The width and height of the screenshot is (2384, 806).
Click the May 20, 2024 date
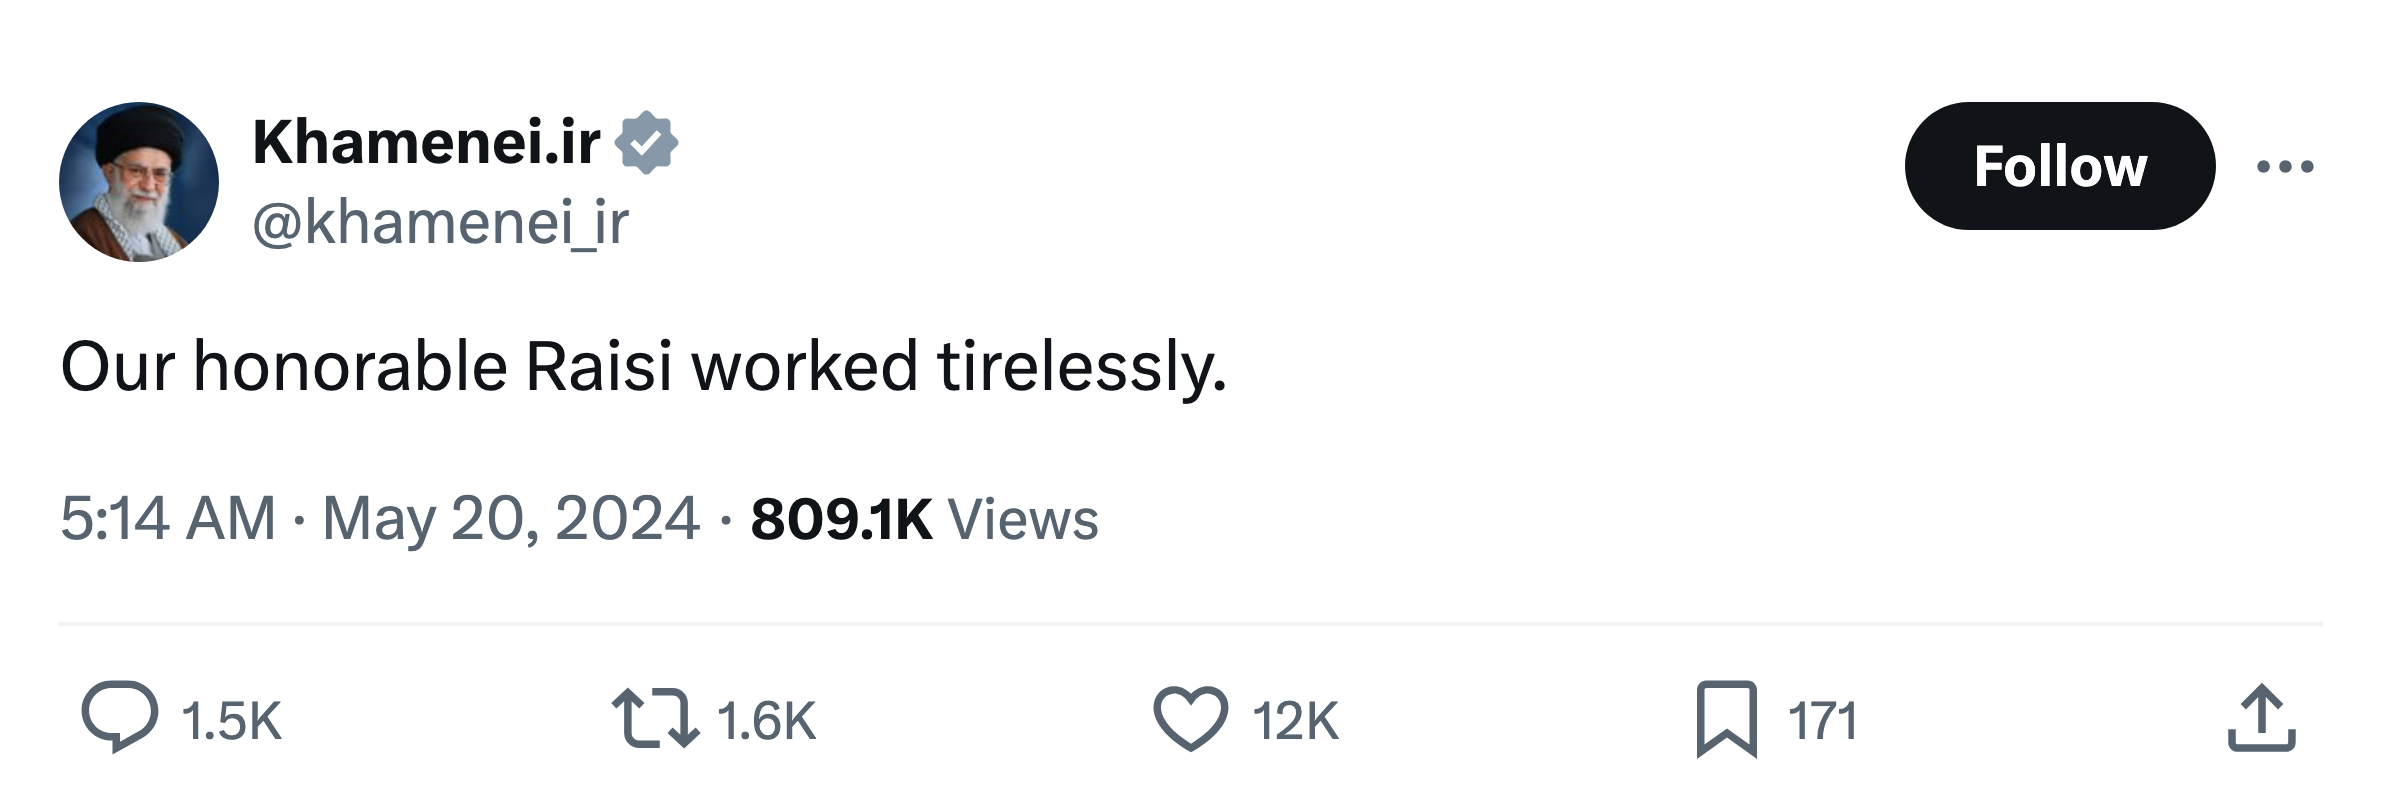click(x=511, y=519)
